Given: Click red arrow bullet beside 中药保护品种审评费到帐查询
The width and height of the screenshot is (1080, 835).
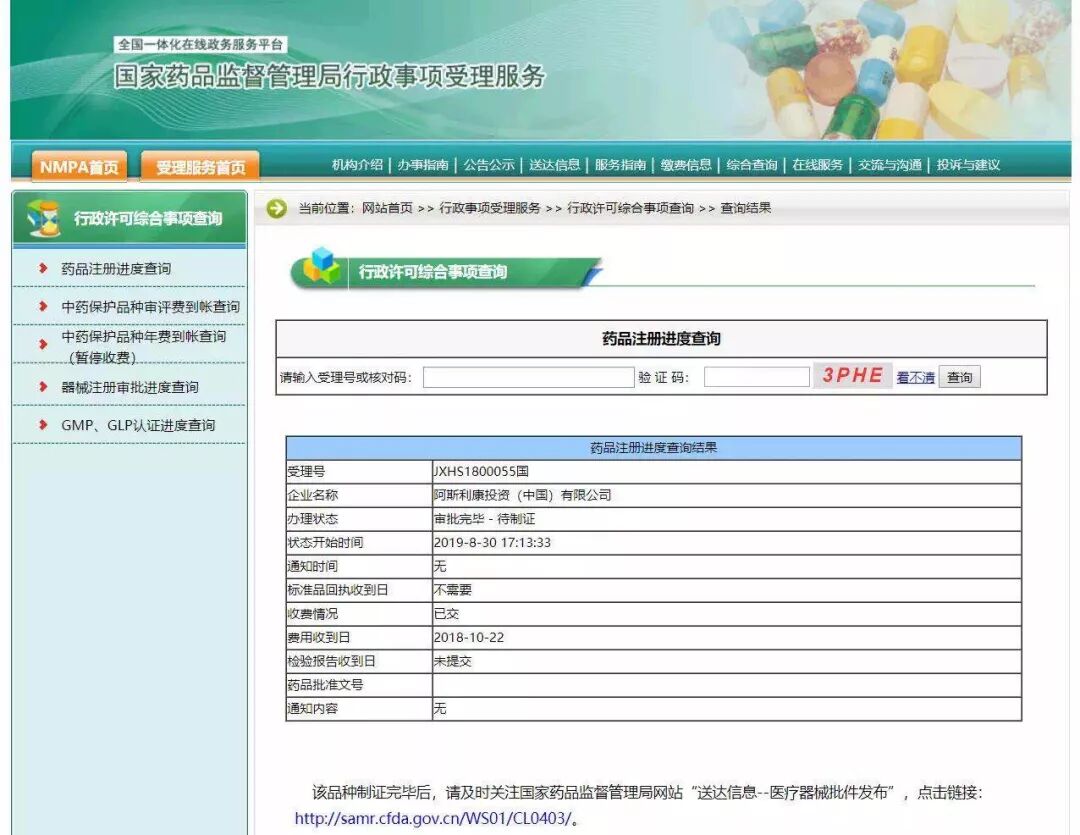Looking at the screenshot, I should [x=43, y=306].
